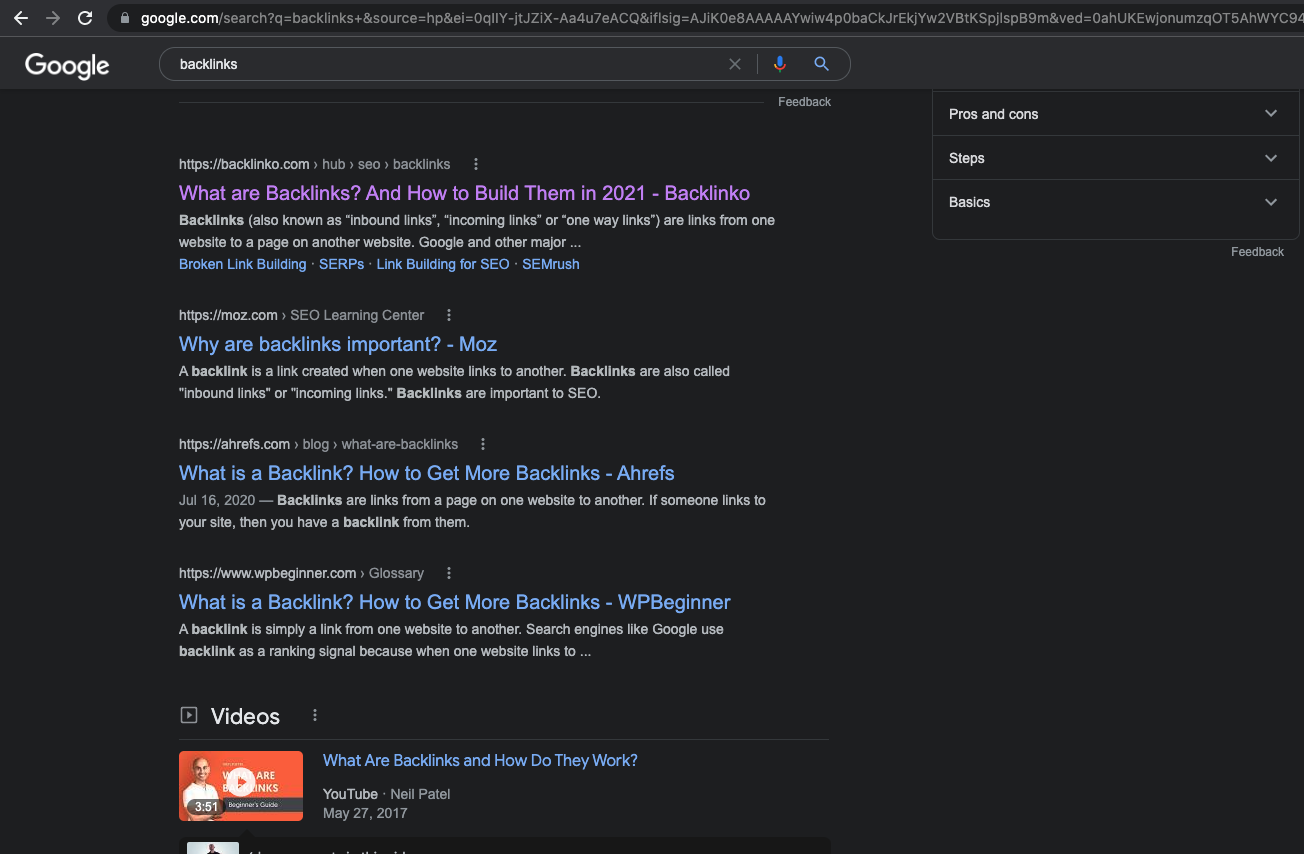Click the Google logo

coord(67,65)
